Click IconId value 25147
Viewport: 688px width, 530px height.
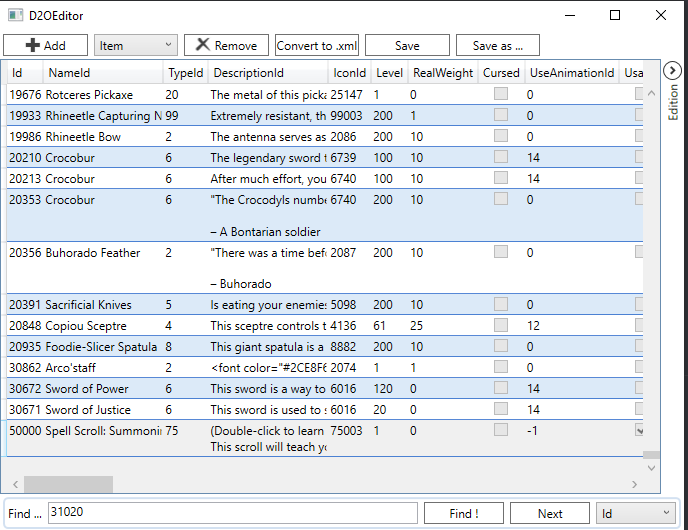(x=346, y=95)
